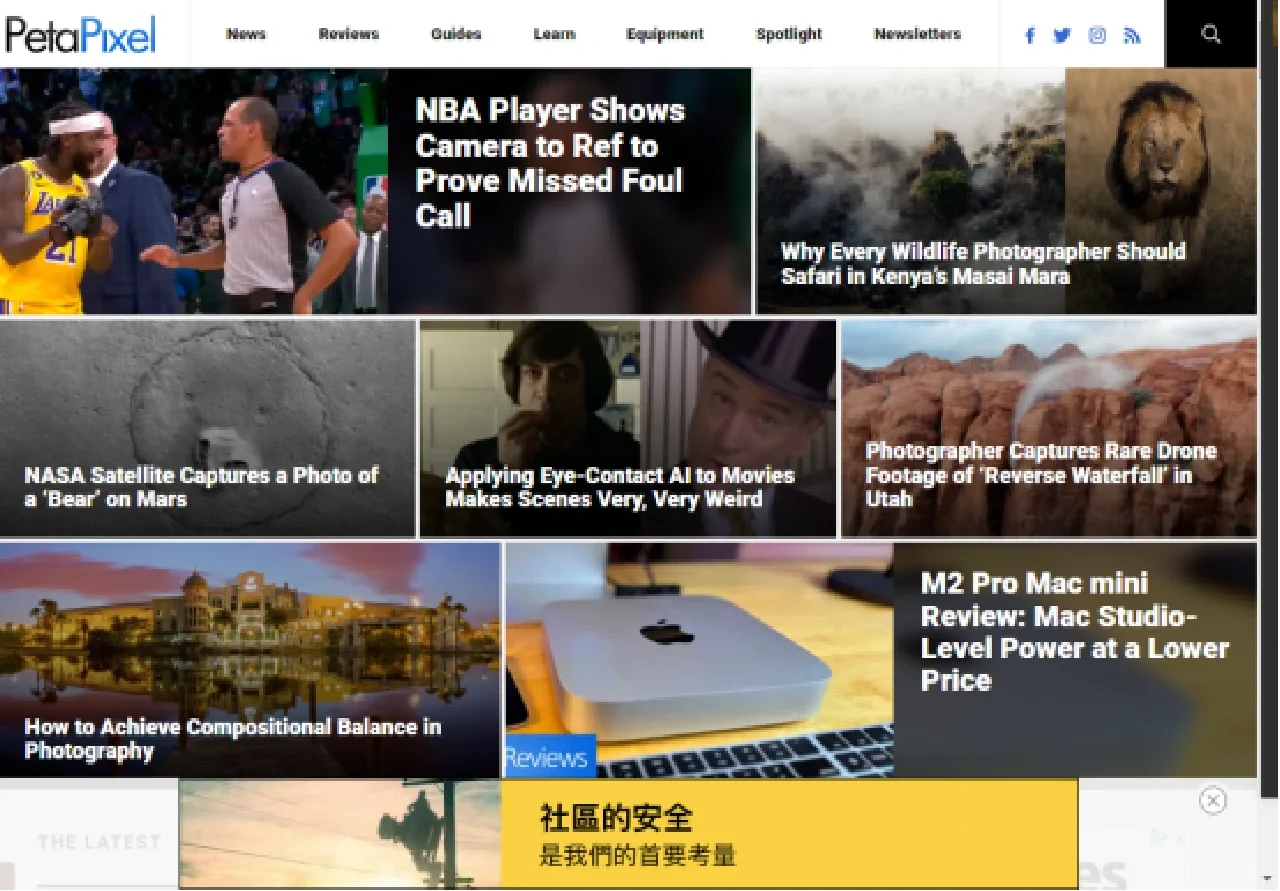Viewport: 1280px width, 891px height.
Task: Open the Equipment menu
Action: pyautogui.click(x=665, y=34)
